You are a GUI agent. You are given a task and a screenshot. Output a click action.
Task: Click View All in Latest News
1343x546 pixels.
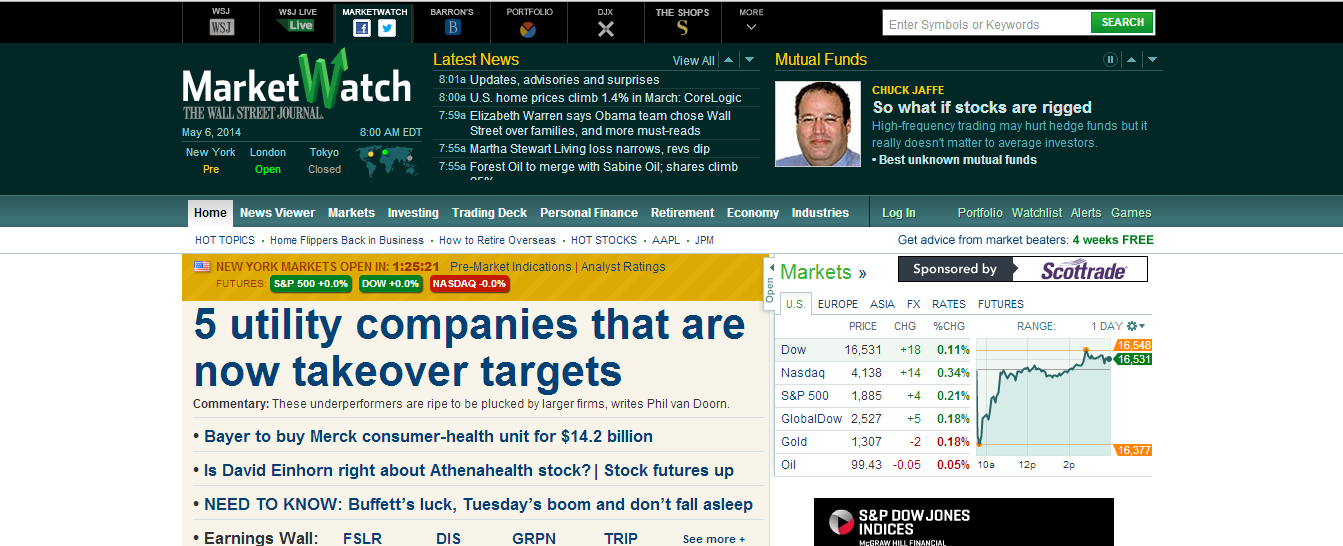pyautogui.click(x=693, y=61)
